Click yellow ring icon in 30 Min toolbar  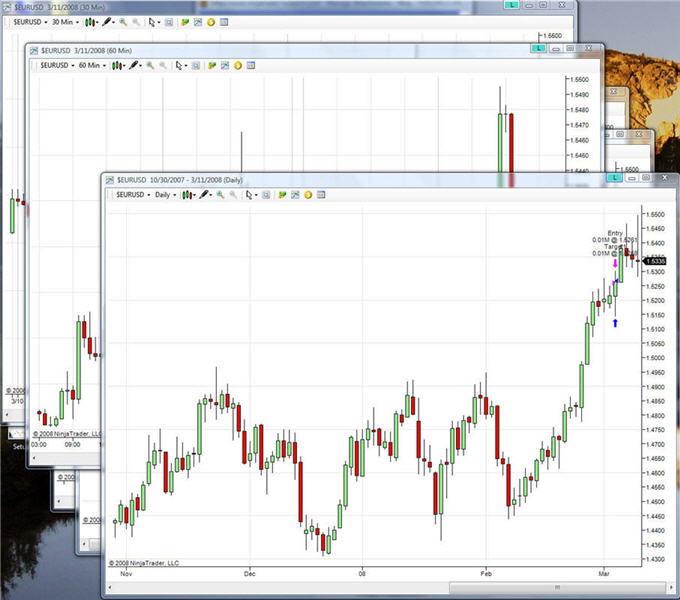211,22
